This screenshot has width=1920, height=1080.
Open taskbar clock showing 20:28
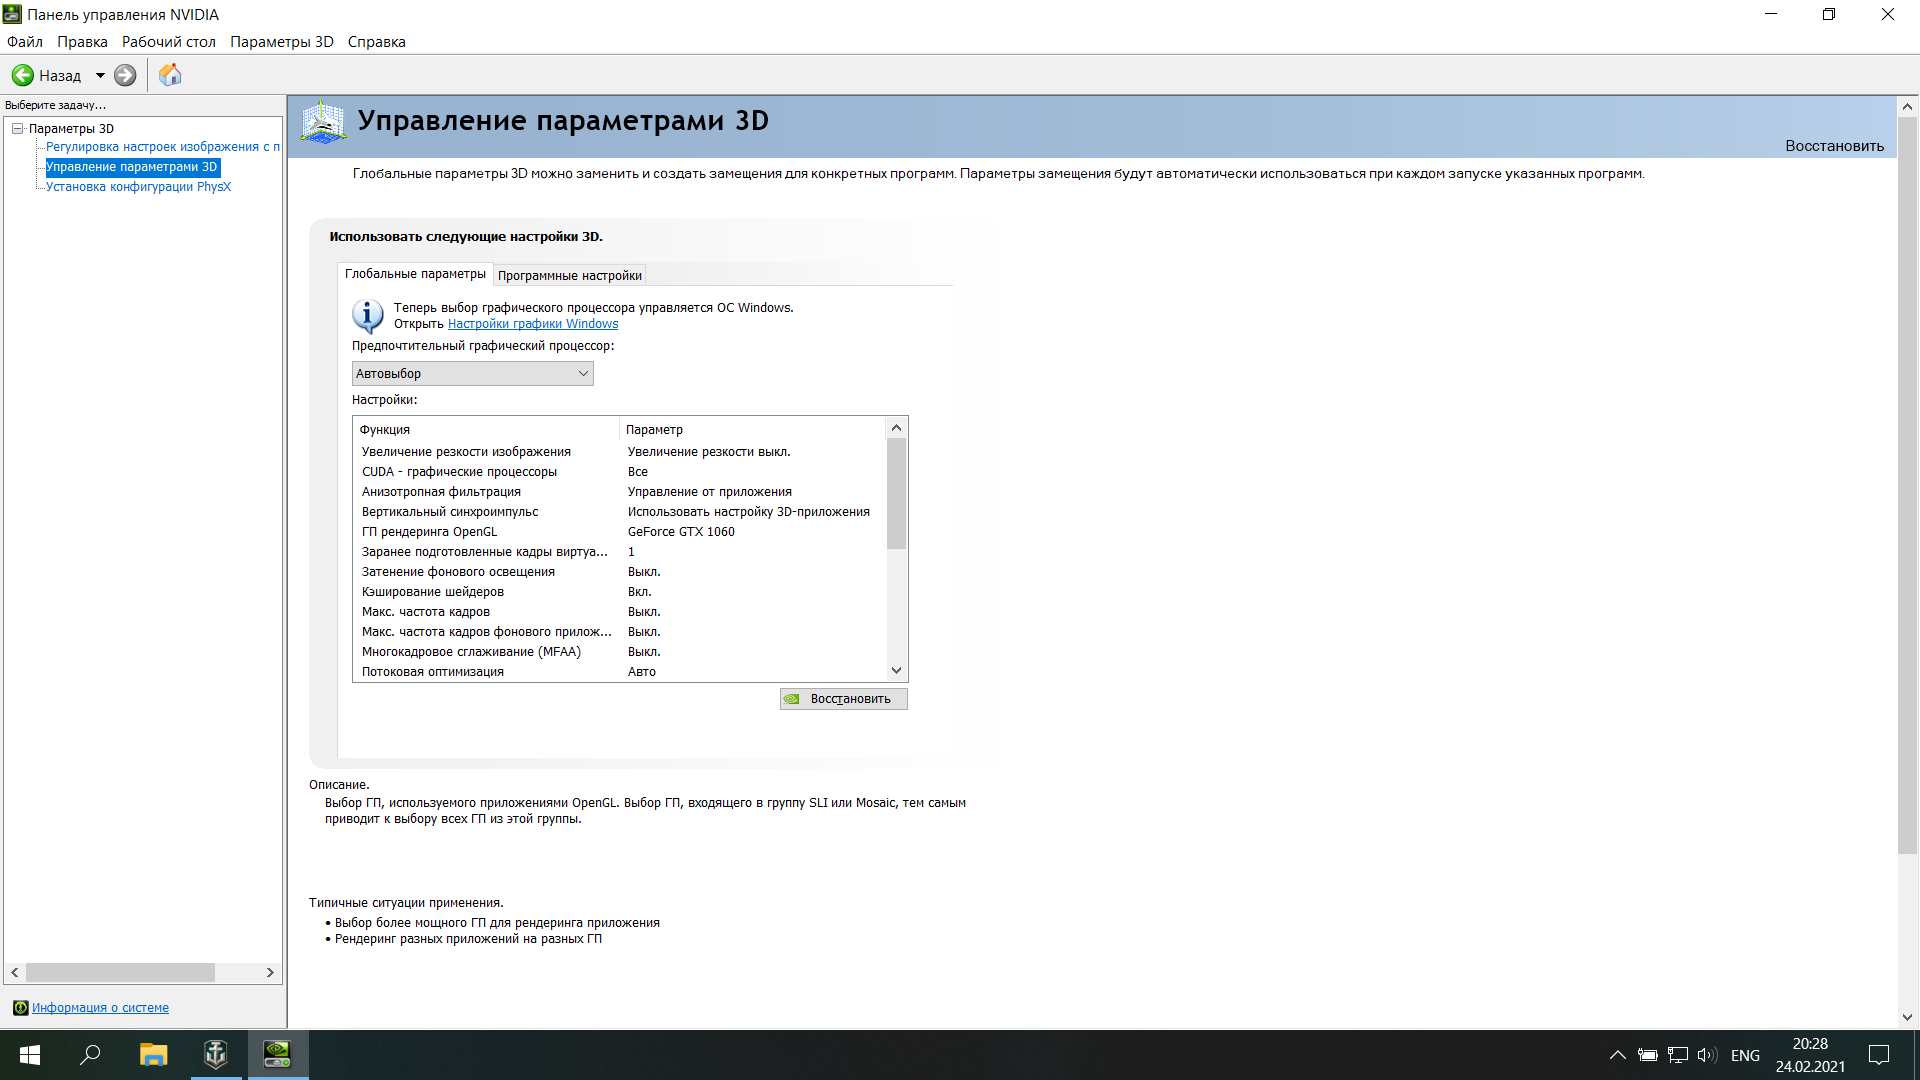pyautogui.click(x=1810, y=1055)
